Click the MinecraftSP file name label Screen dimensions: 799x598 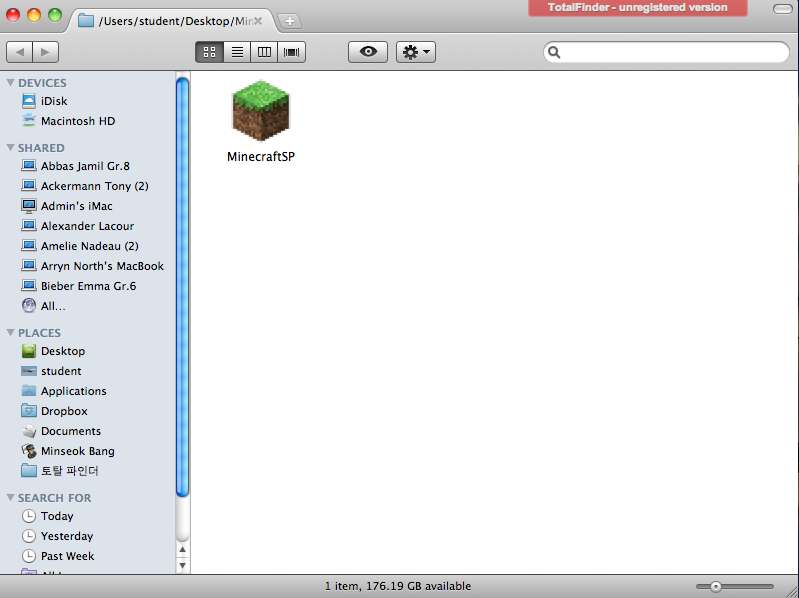[x=261, y=156]
